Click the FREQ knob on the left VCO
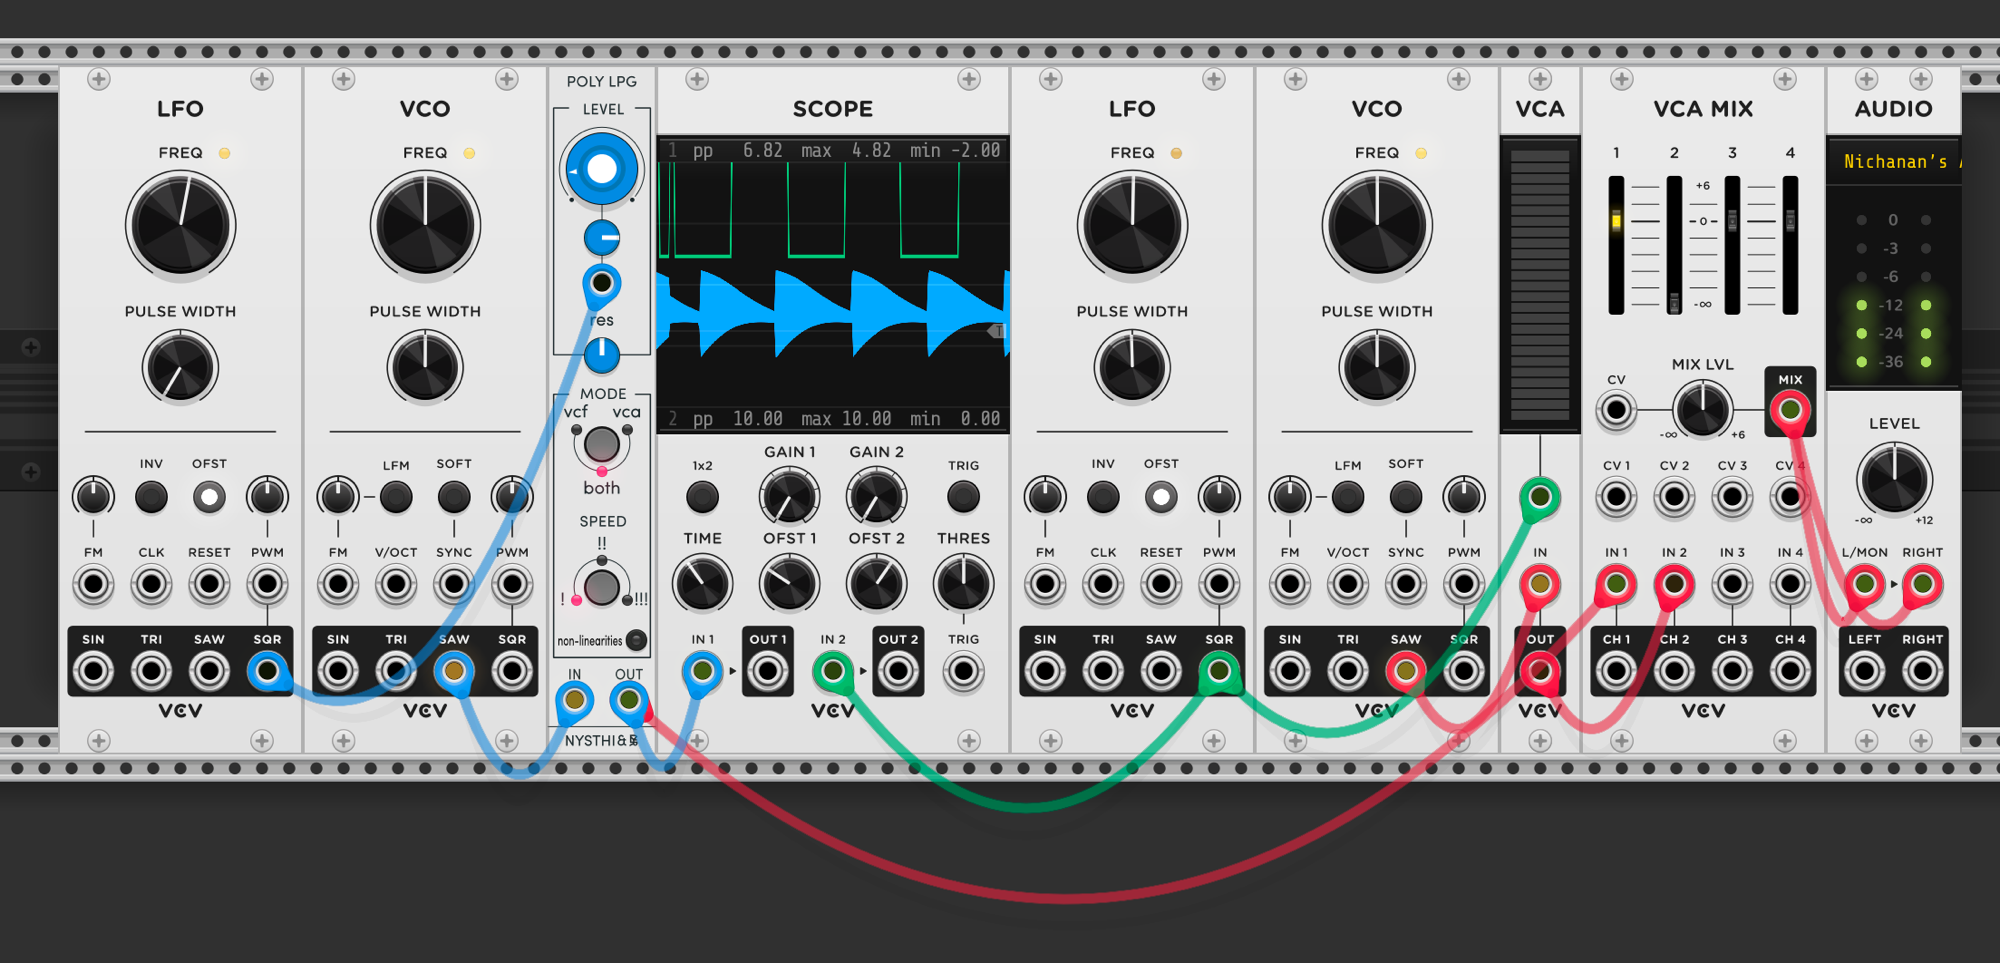The width and height of the screenshot is (2000, 963). 425,225
